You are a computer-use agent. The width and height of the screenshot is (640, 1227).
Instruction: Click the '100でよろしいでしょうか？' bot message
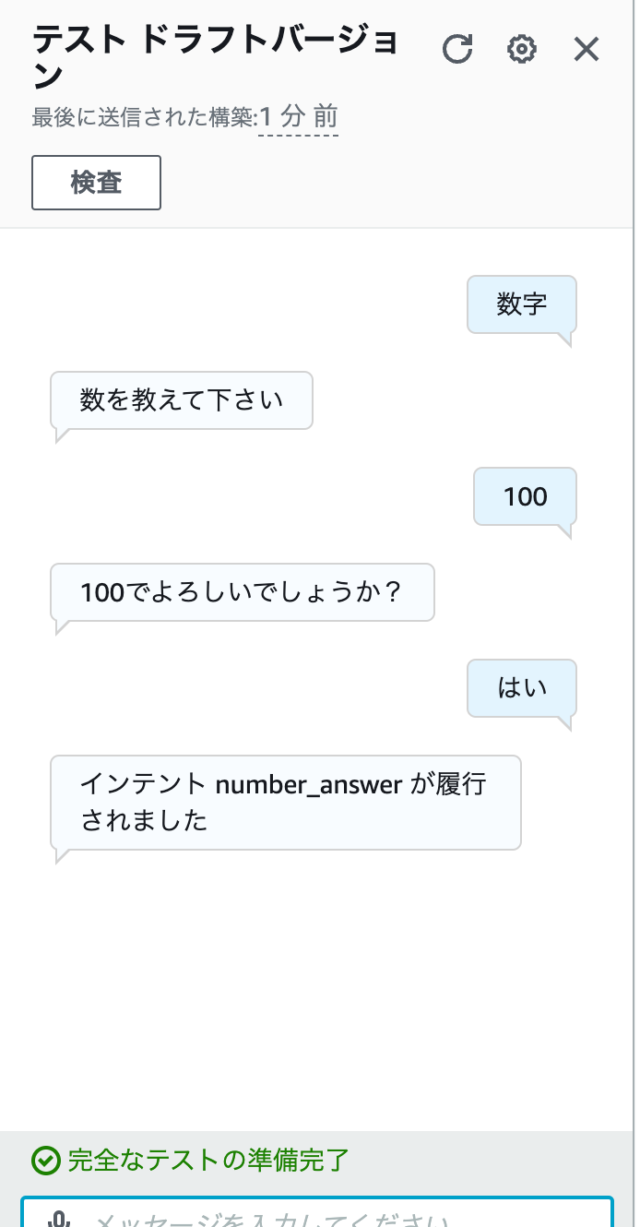click(241, 592)
